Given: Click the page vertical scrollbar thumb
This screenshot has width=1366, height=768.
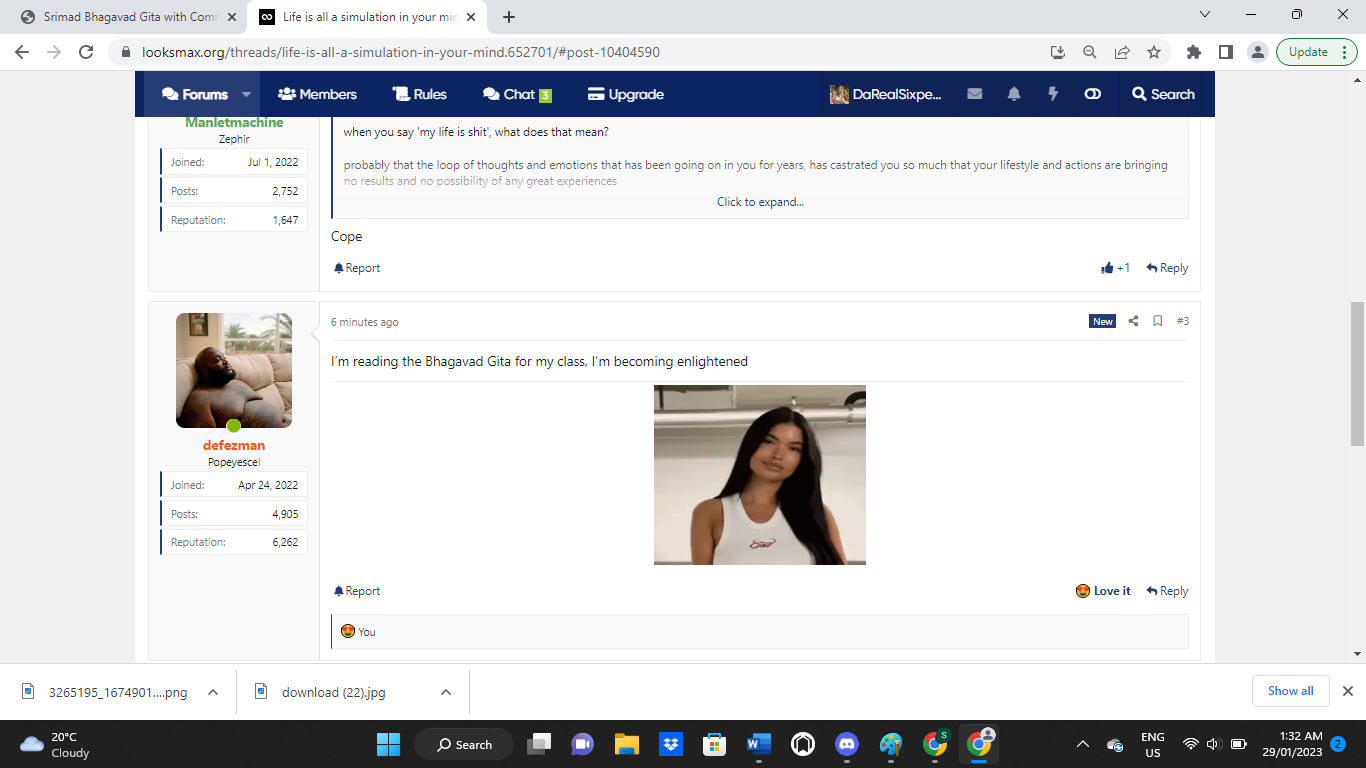Looking at the screenshot, I should point(1357,373).
